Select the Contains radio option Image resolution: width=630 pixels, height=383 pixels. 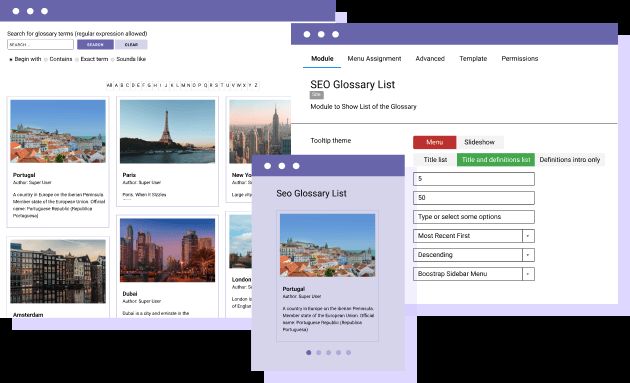pos(46,59)
